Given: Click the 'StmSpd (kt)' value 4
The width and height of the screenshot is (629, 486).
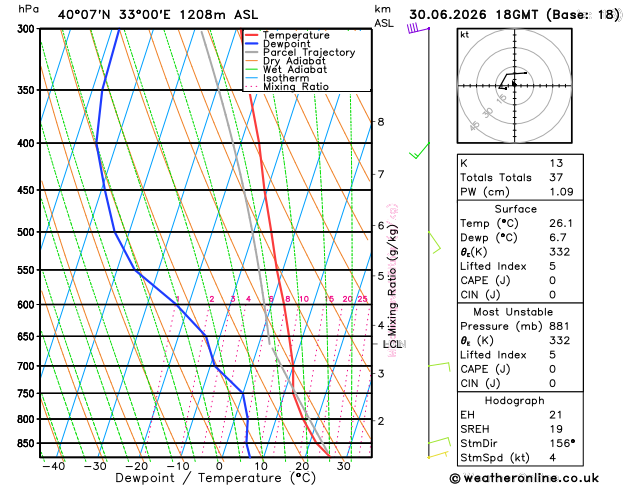Looking at the screenshot, I should pos(553,458).
